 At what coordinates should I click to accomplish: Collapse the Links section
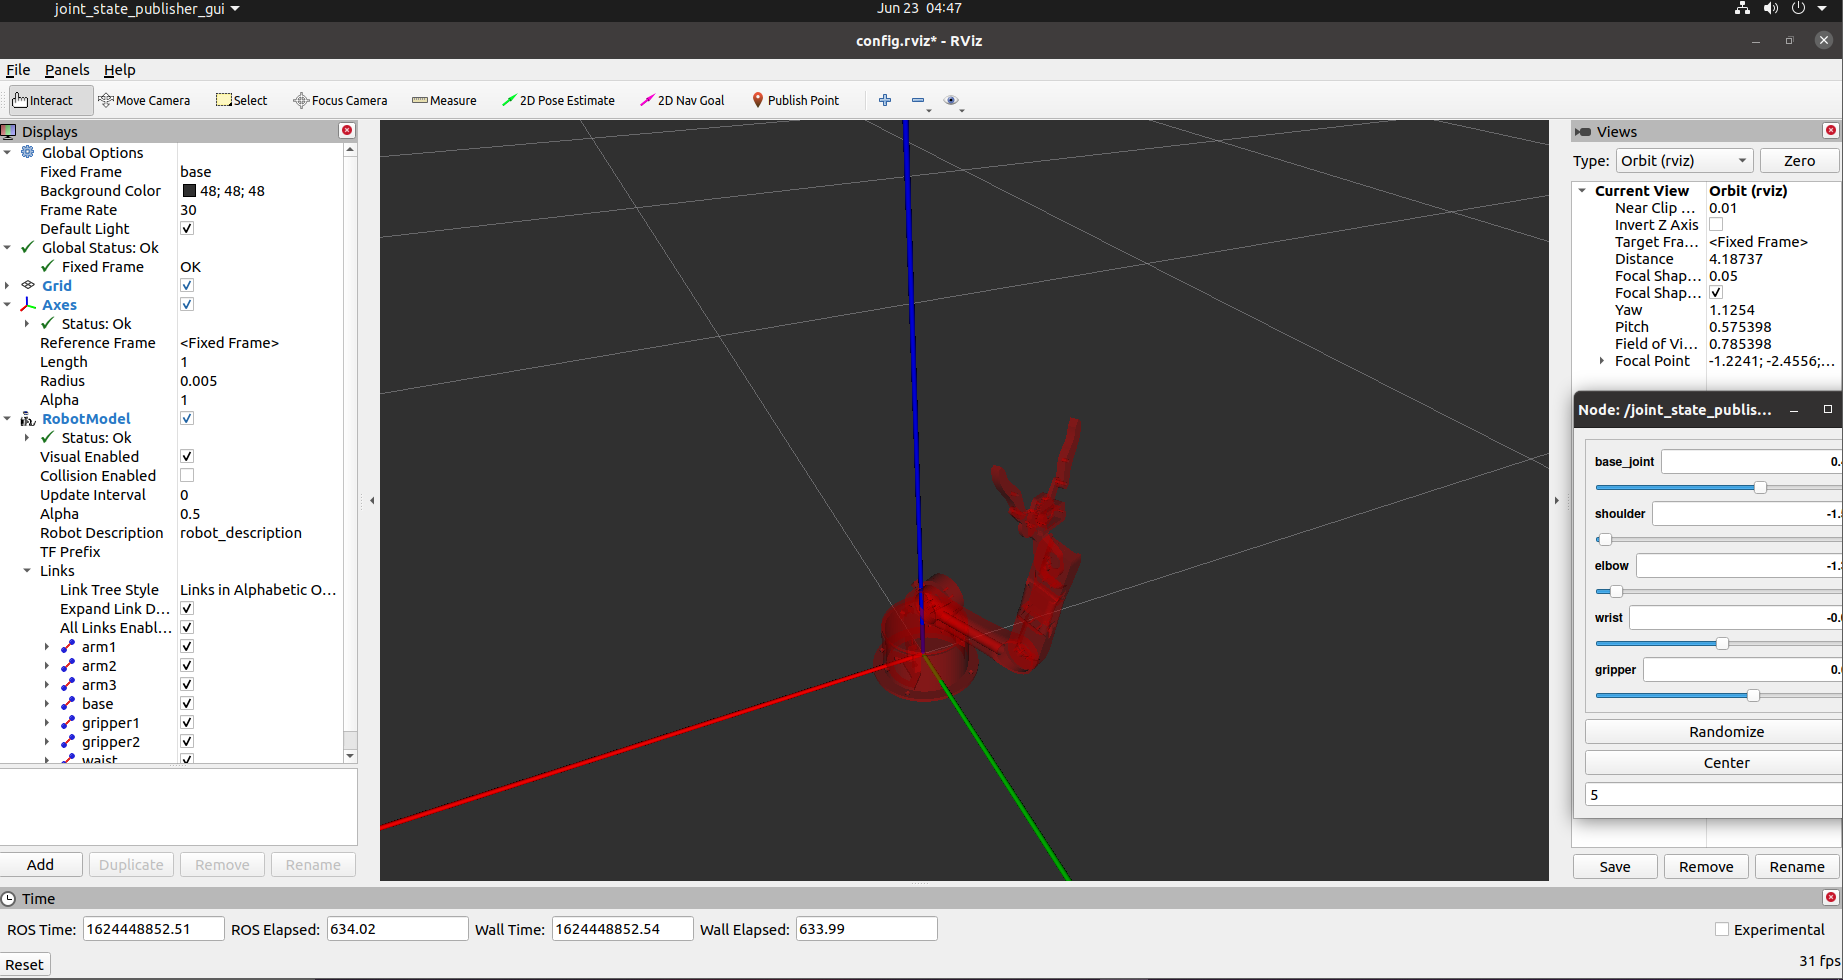[x=27, y=571]
